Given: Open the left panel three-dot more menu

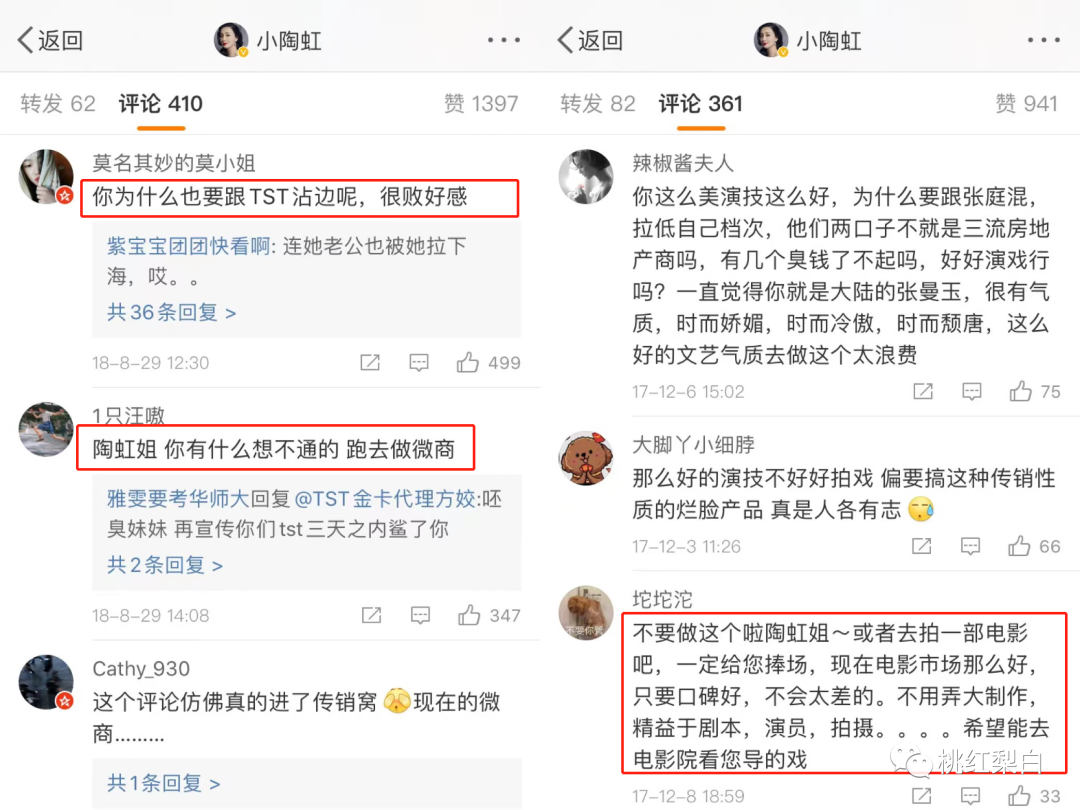Looking at the screenshot, I should pos(503,40).
